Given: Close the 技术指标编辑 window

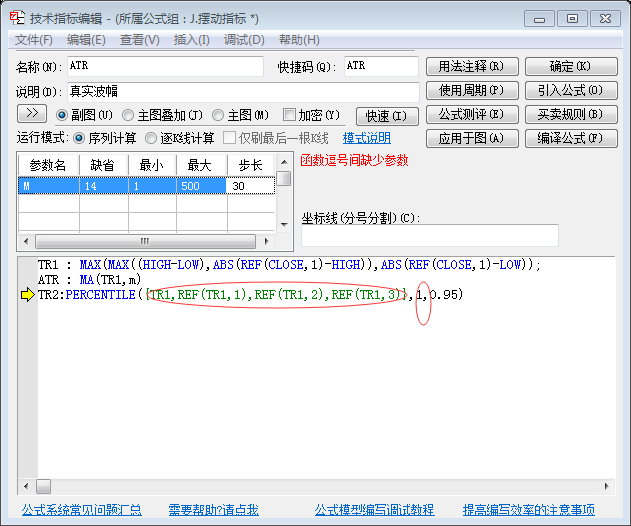Looking at the screenshot, I should pyautogui.click(x=605, y=19).
